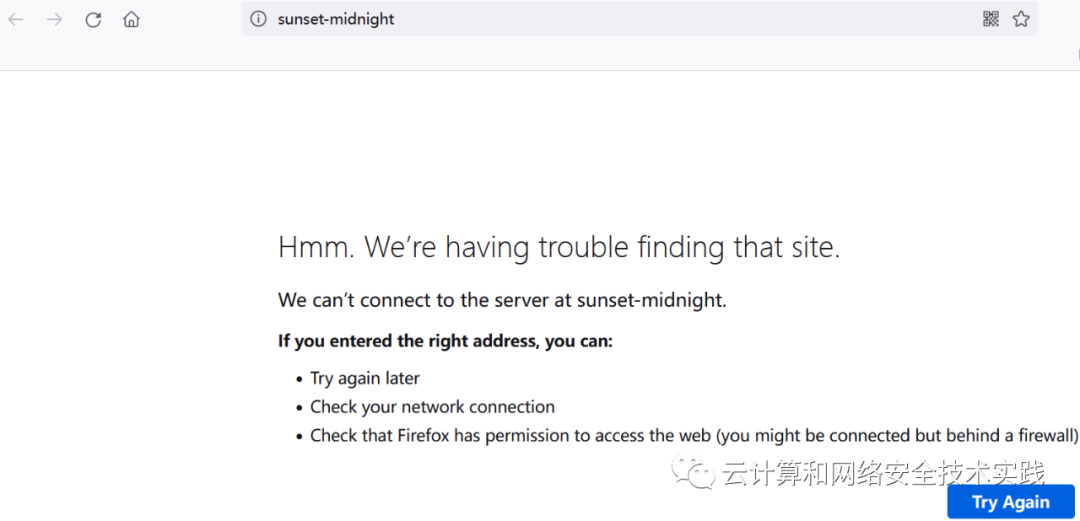The width and height of the screenshot is (1080, 521).
Task: Click the word "firewall" in the last bullet
Action: pos(1045,435)
